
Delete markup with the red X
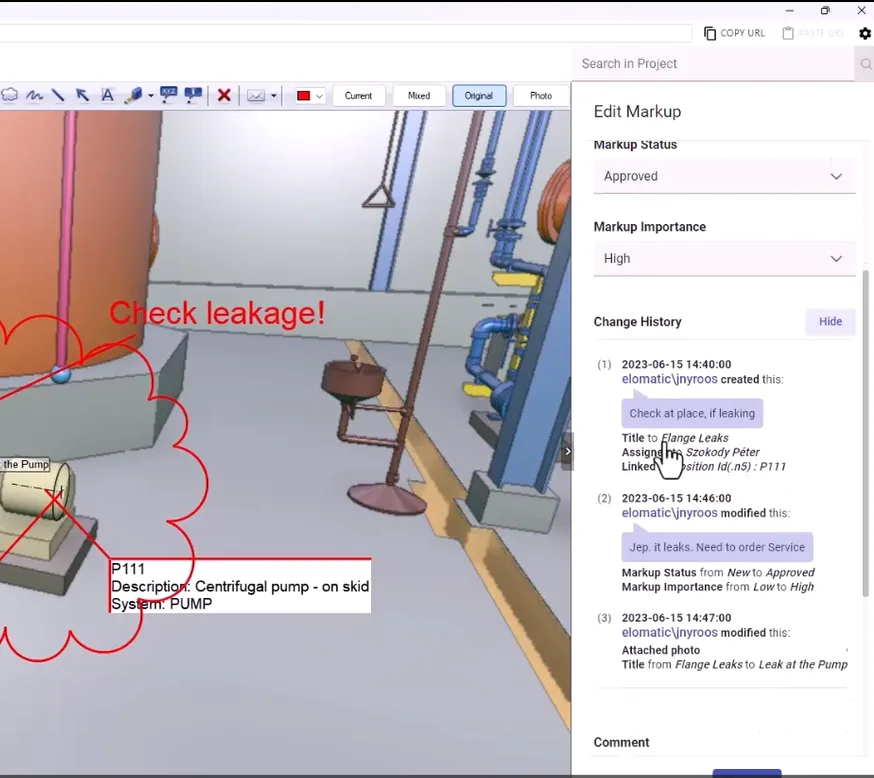coord(224,96)
